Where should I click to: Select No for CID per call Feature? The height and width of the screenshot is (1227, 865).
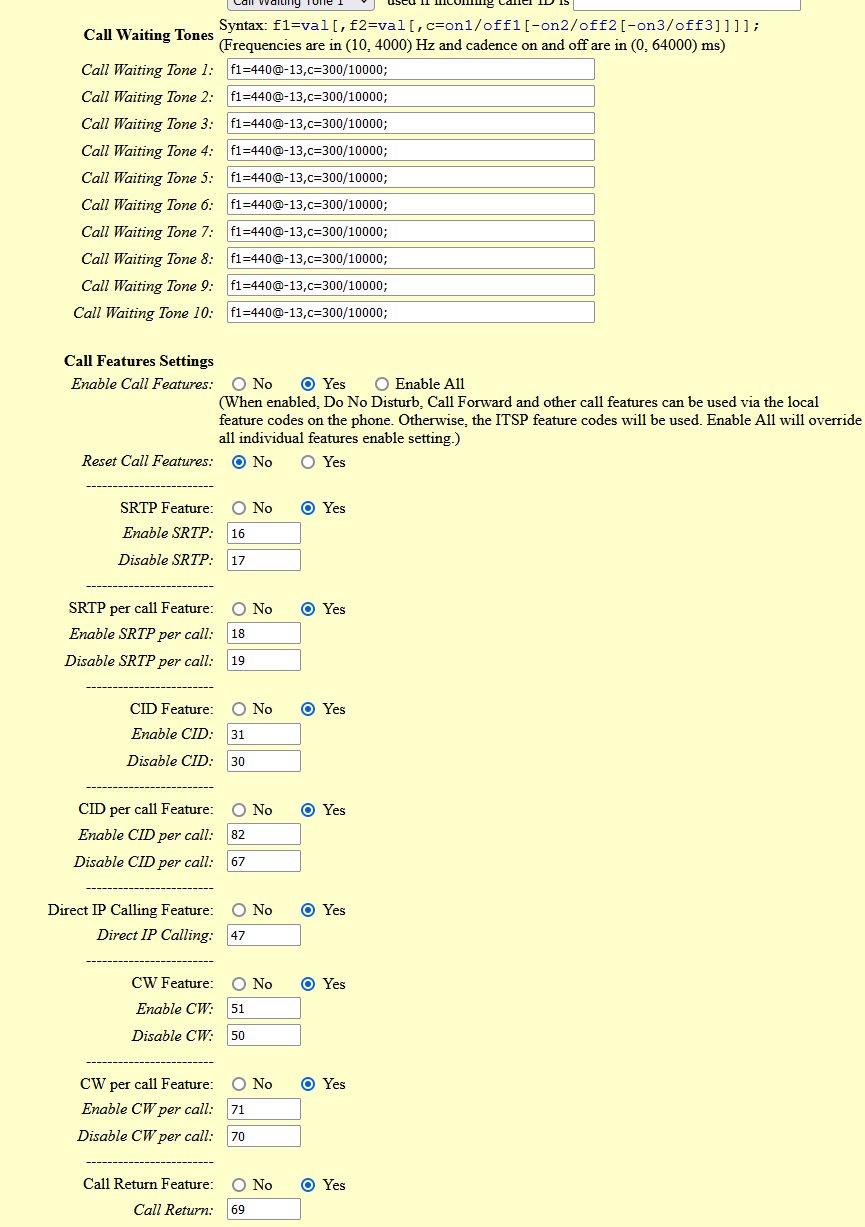click(239, 810)
